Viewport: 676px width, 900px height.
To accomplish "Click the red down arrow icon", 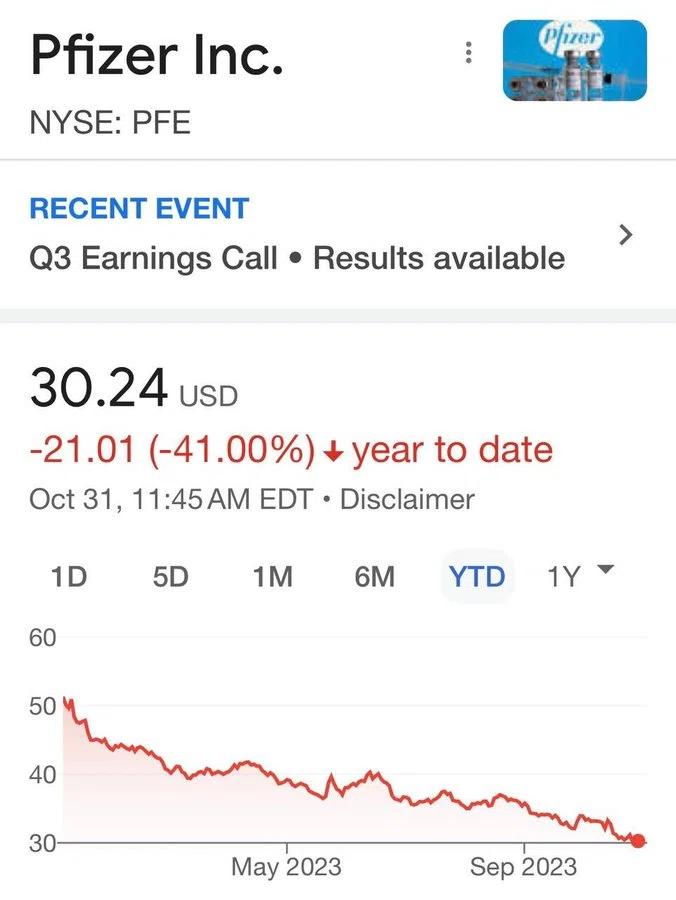I will point(333,453).
